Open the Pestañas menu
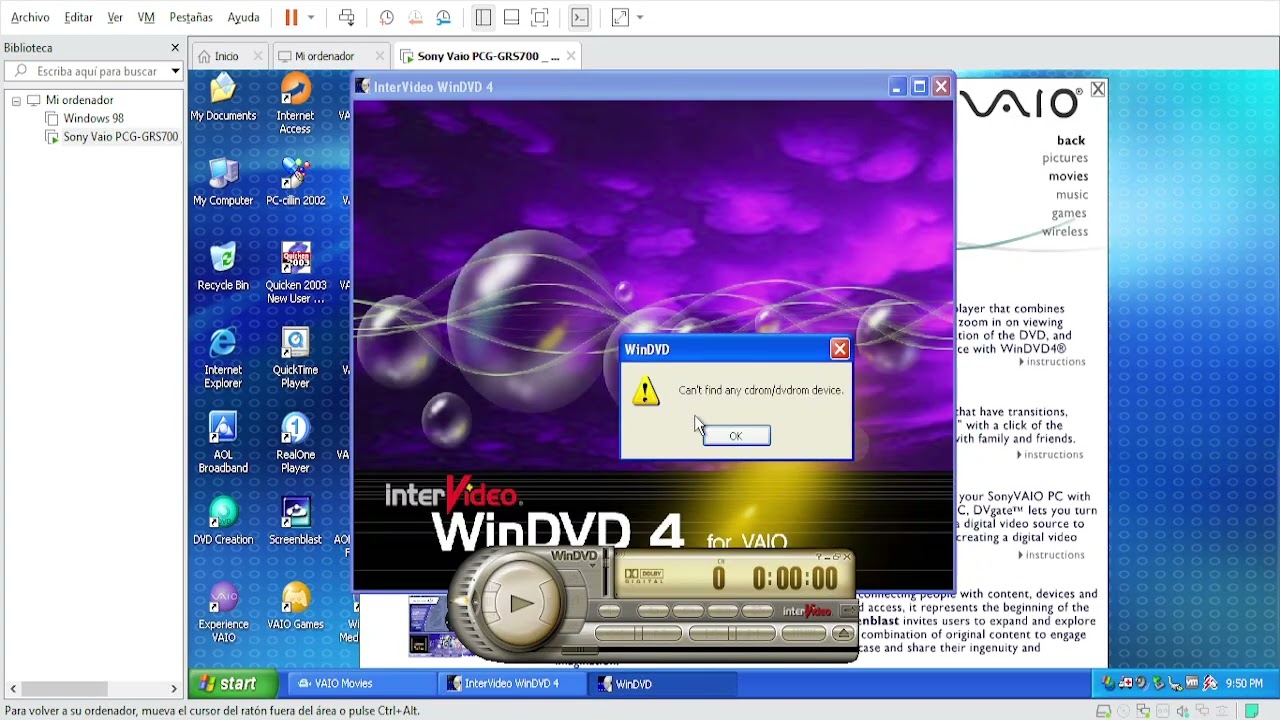The width and height of the screenshot is (1280, 720). [191, 17]
